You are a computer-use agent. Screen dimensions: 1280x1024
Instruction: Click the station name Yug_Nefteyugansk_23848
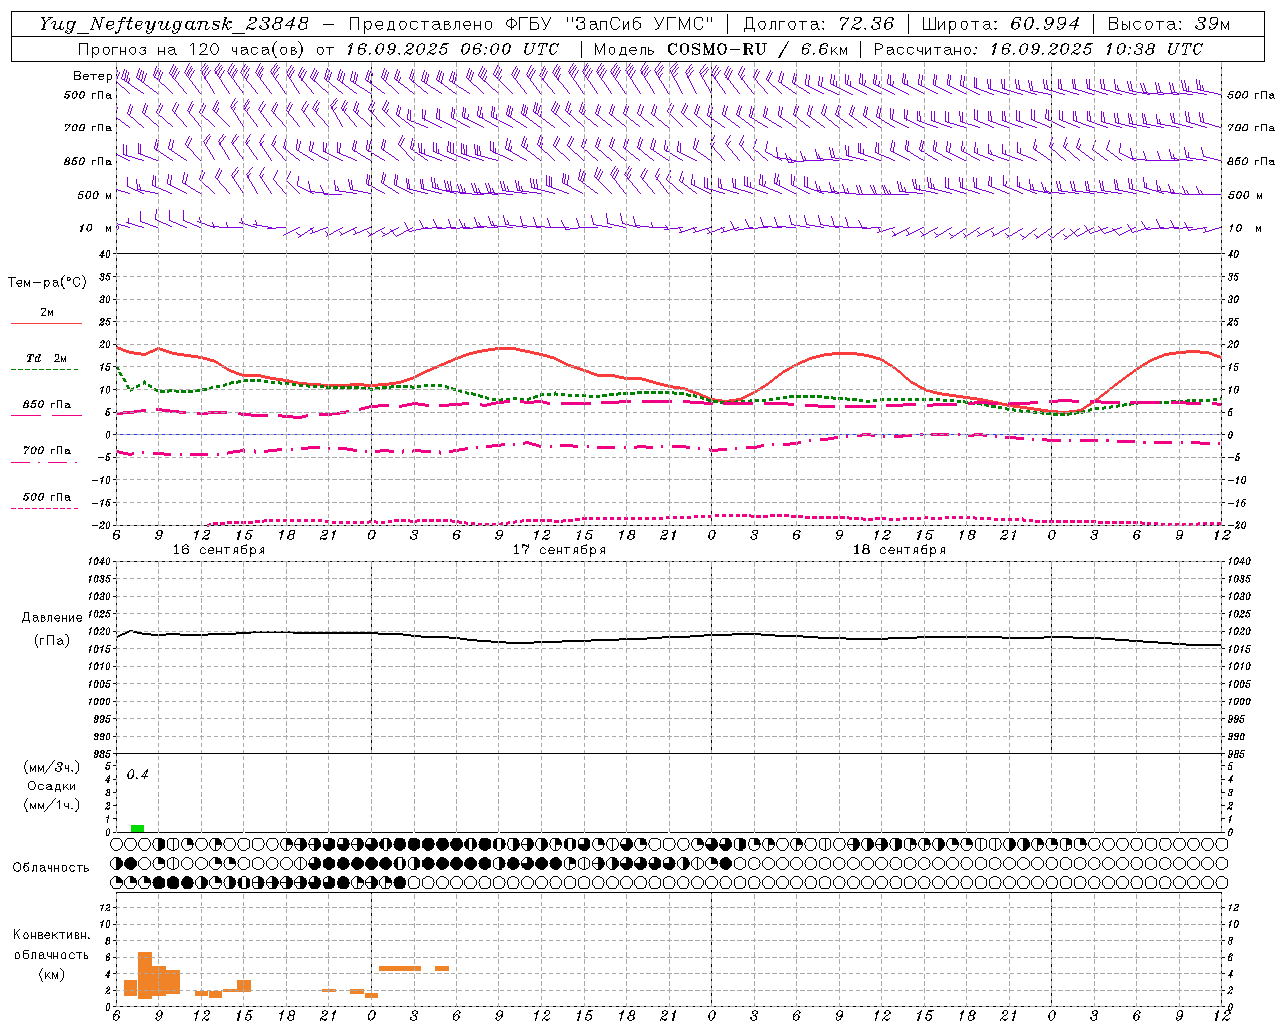point(173,24)
